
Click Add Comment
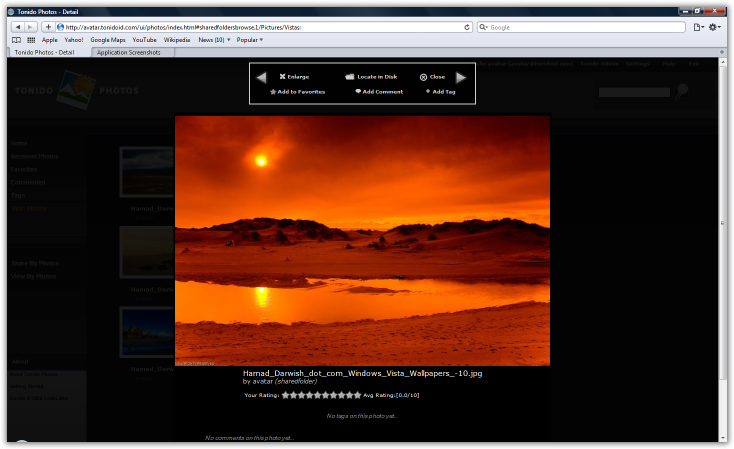click(x=379, y=92)
